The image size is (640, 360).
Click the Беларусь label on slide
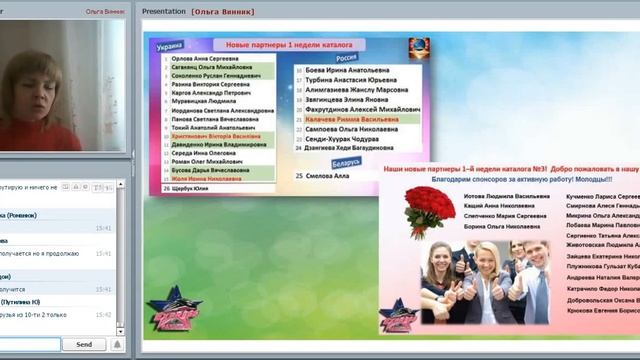[x=346, y=163]
